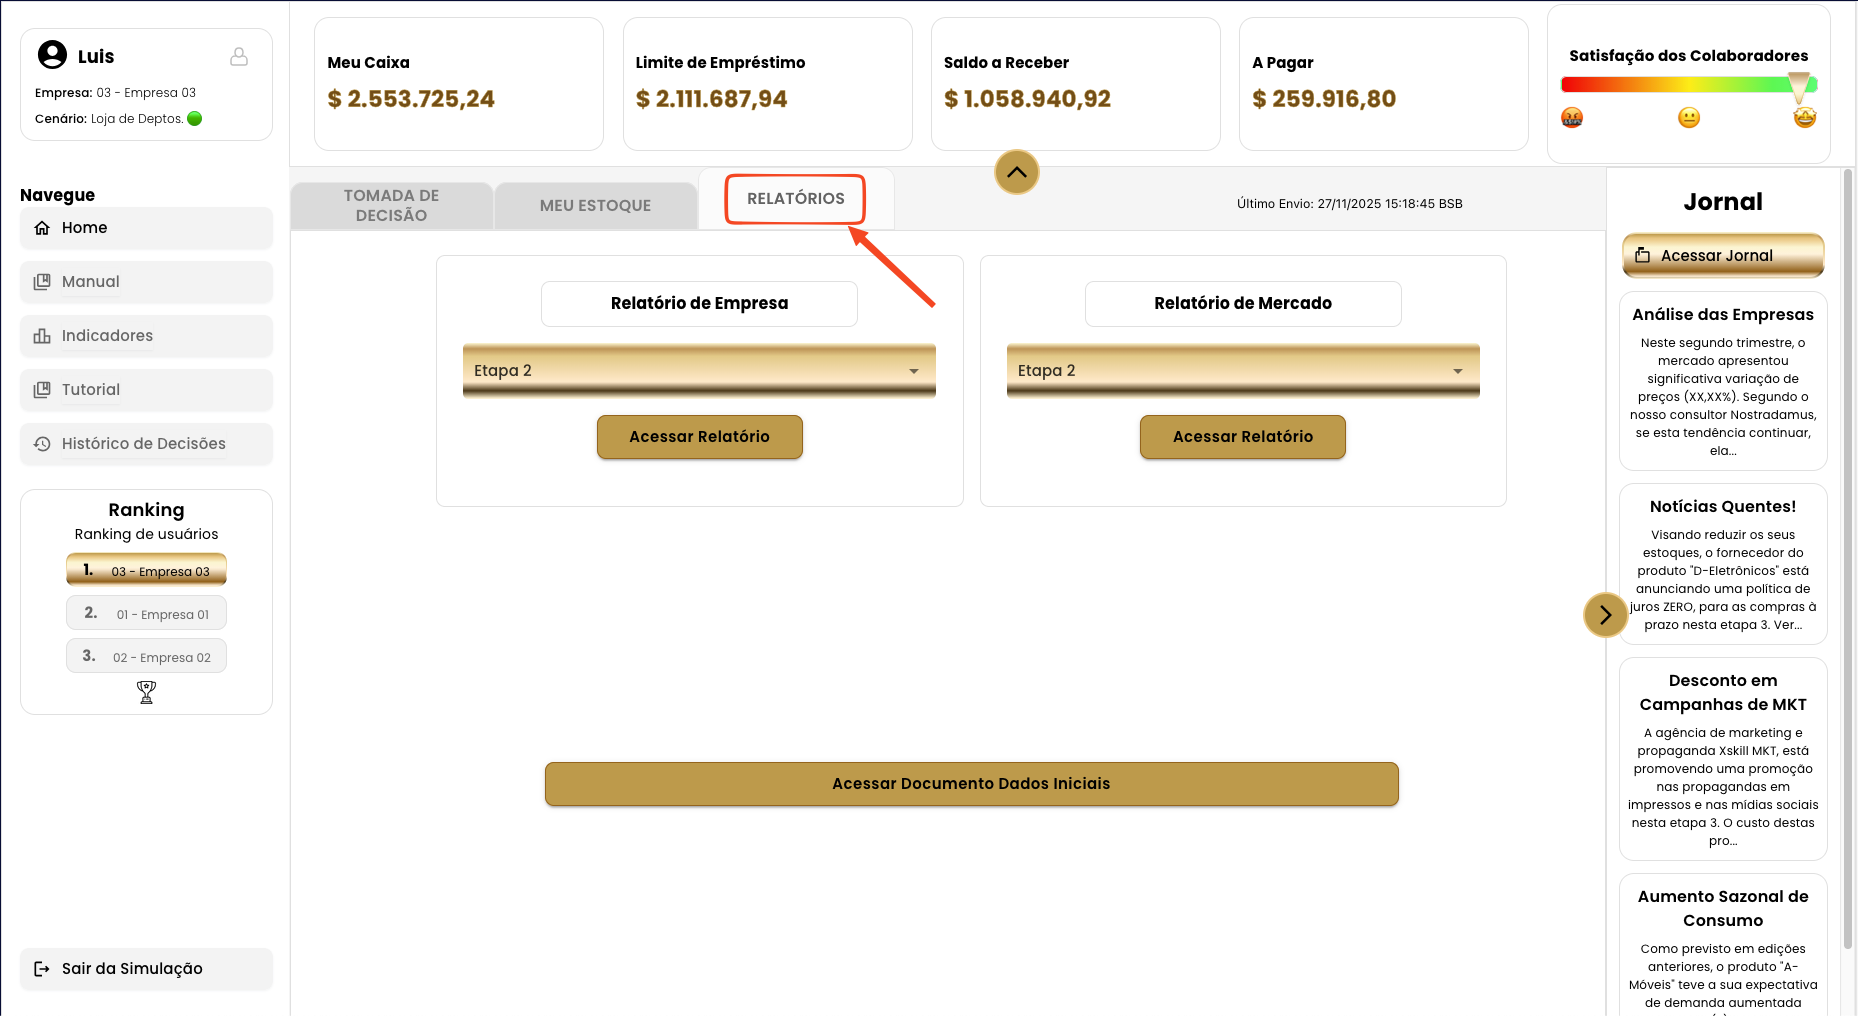Screen dimensions: 1858x1016
Task: Open the Análise das Empresas news card
Action: pyautogui.click(x=1723, y=381)
